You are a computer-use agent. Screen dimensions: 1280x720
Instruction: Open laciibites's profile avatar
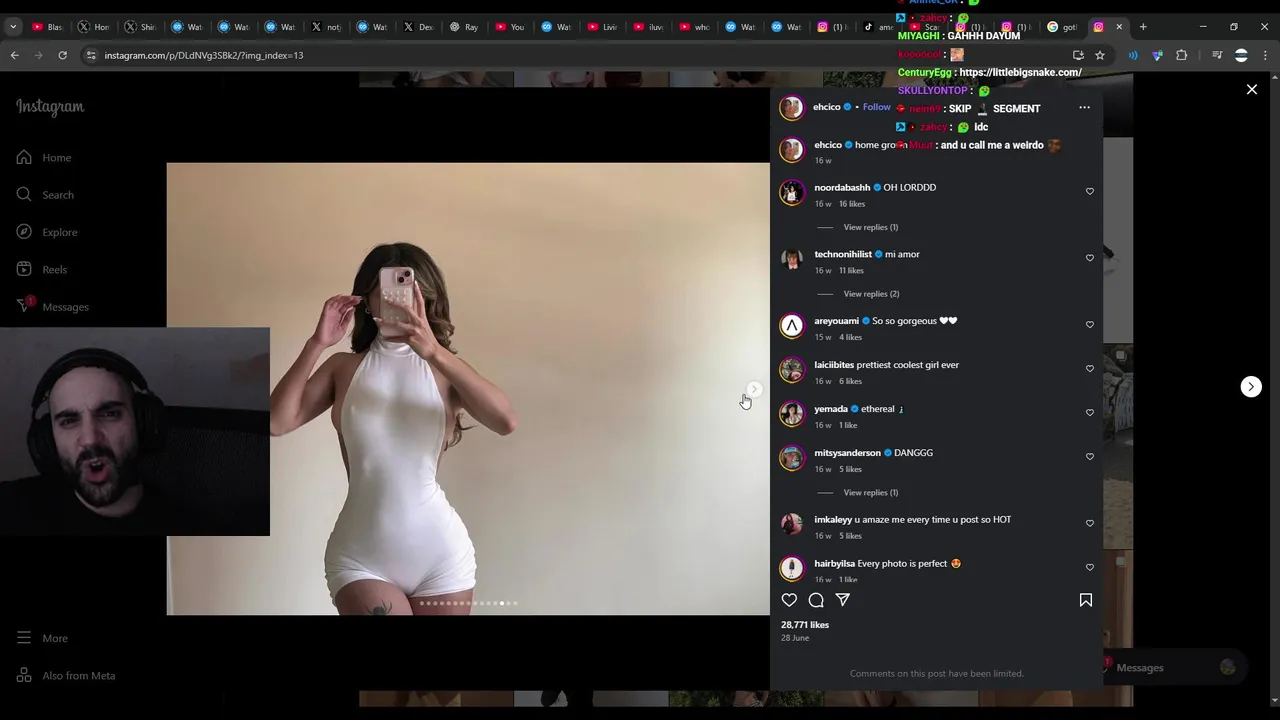click(x=792, y=370)
